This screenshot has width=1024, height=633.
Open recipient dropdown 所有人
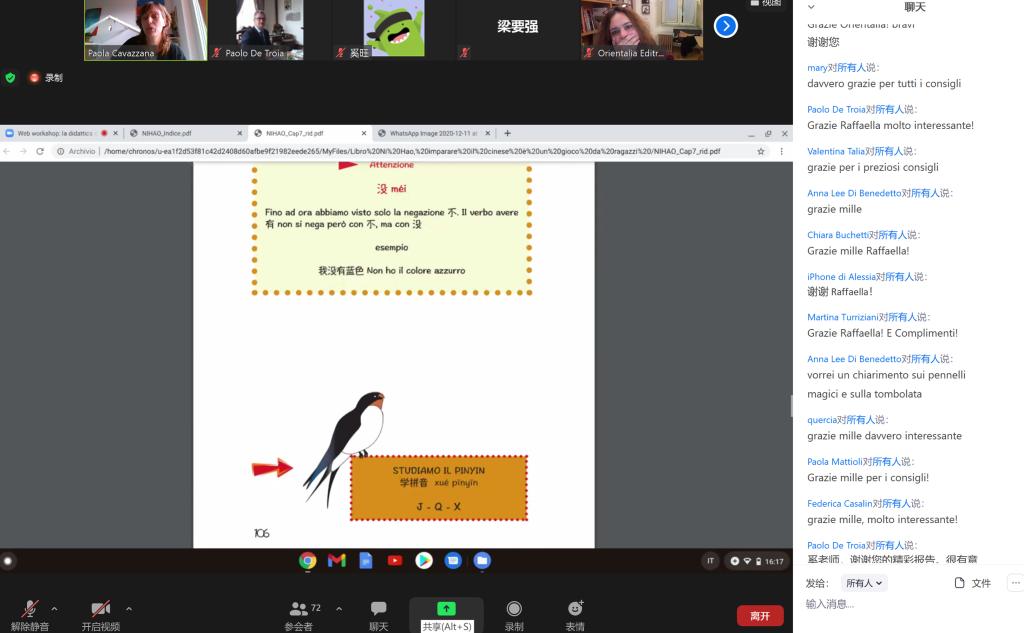tap(864, 583)
